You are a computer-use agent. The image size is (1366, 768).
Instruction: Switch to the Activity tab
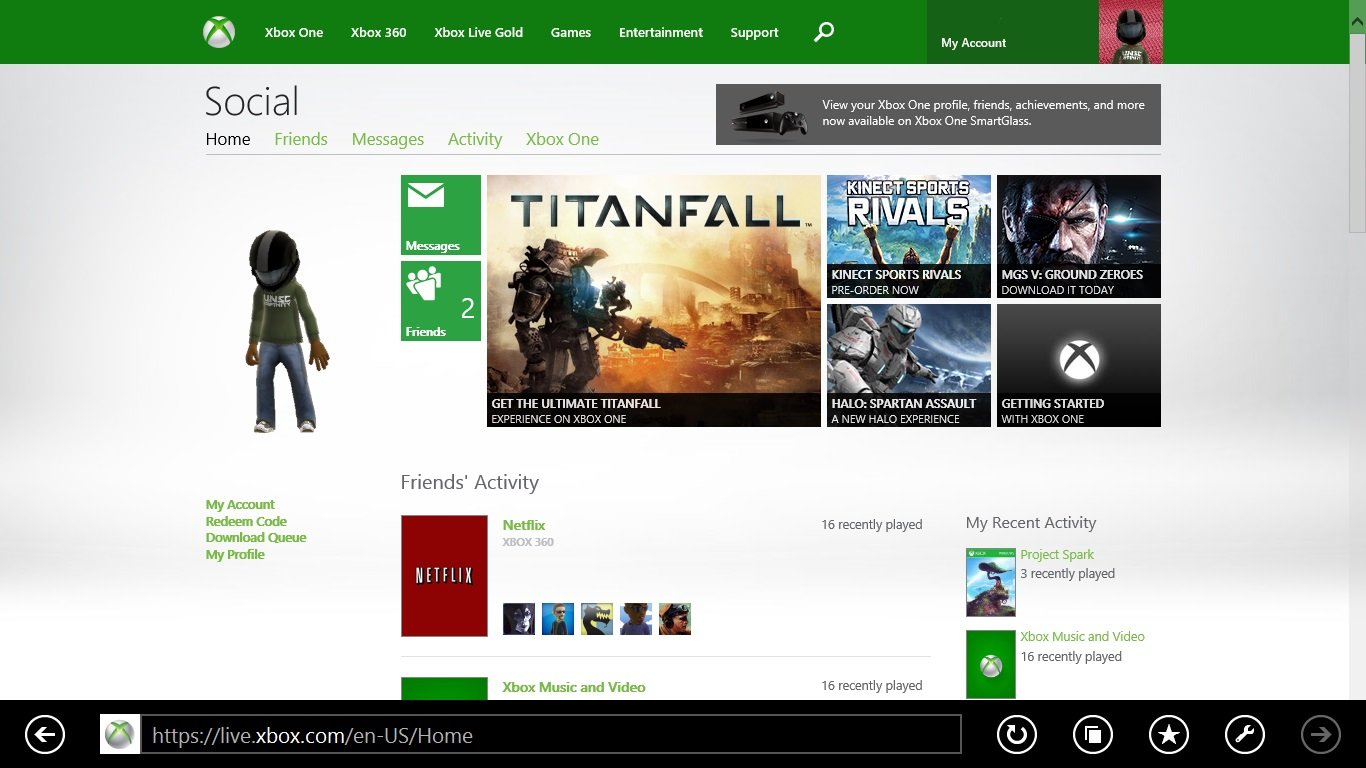[x=475, y=139]
